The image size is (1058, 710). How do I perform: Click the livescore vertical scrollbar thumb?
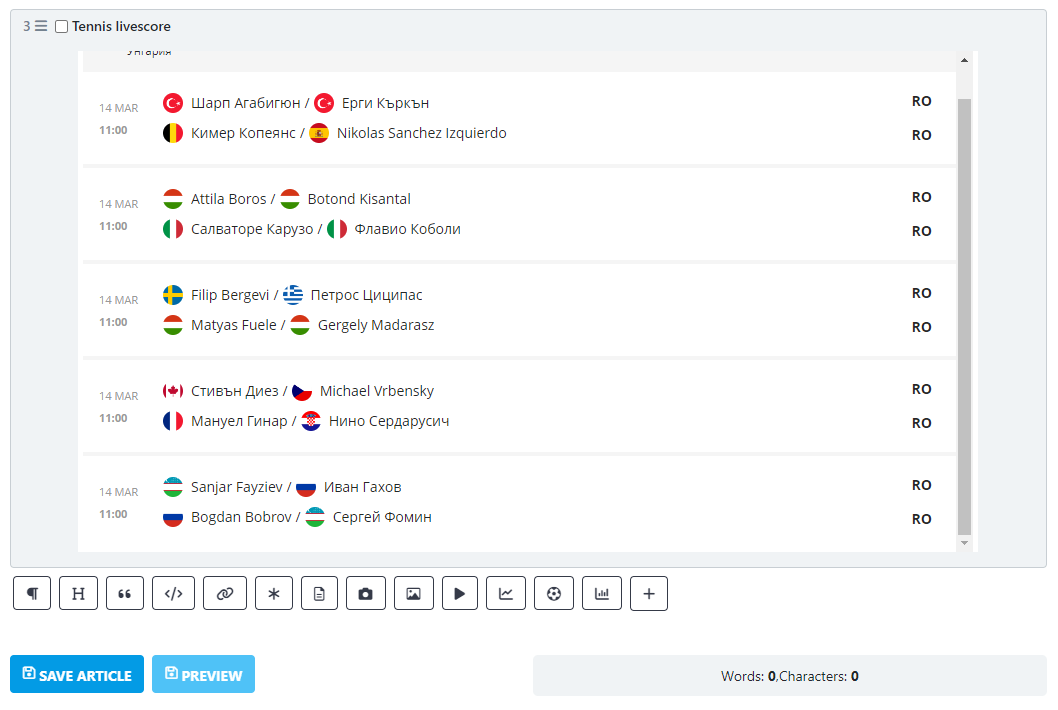pyautogui.click(x=964, y=317)
